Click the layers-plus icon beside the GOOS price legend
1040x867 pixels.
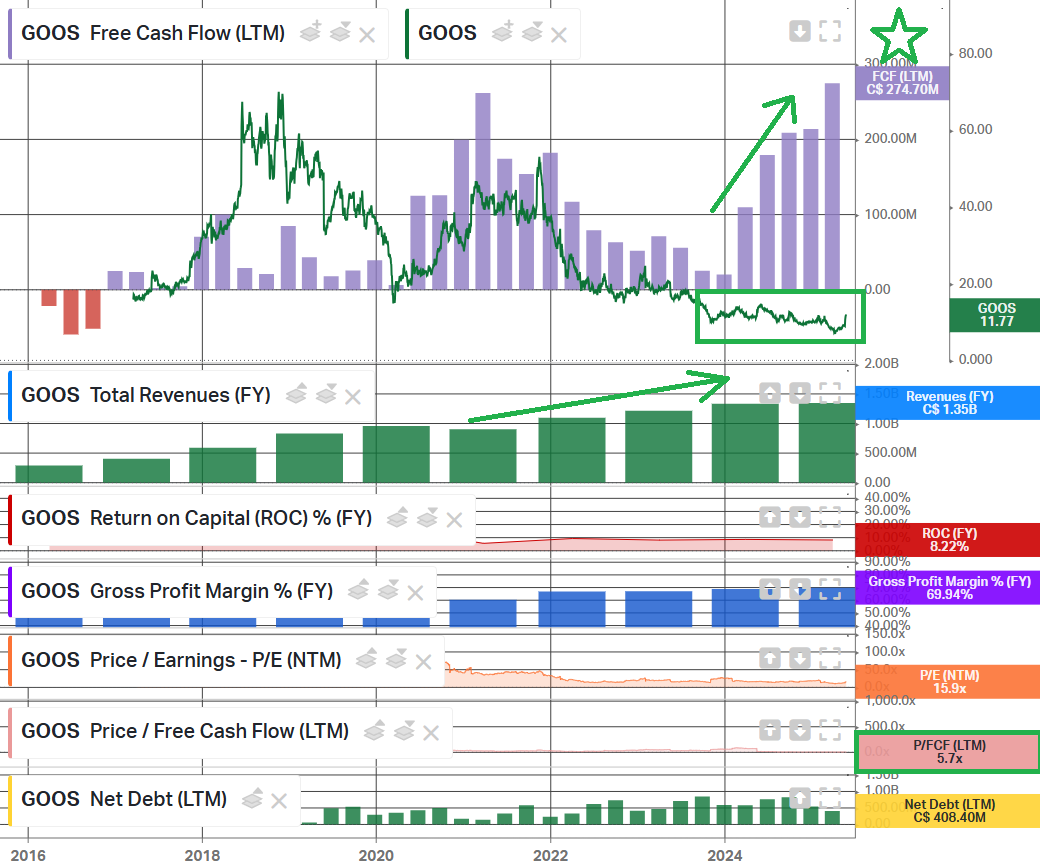[x=502, y=31]
